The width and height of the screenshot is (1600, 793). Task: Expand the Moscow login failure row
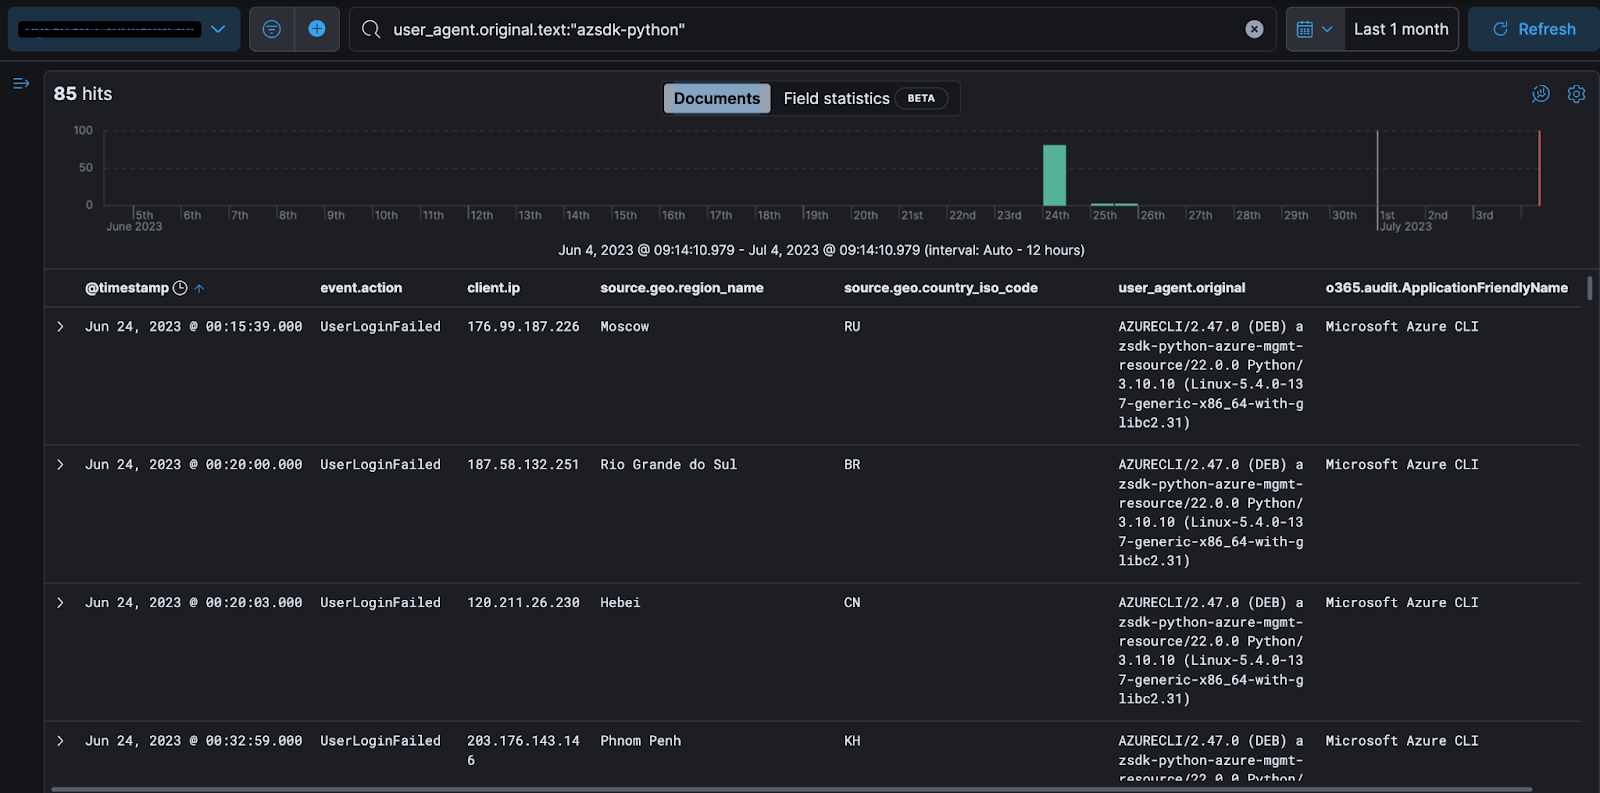click(60, 327)
